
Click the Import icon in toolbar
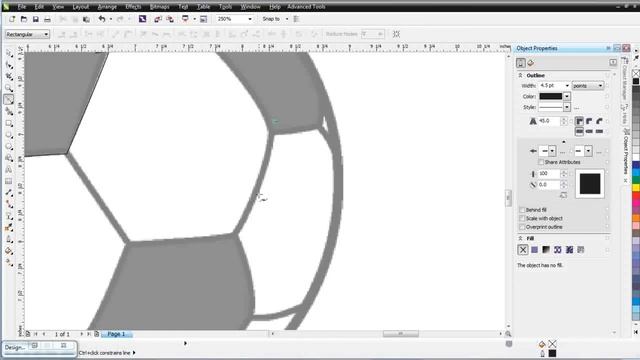click(158, 19)
